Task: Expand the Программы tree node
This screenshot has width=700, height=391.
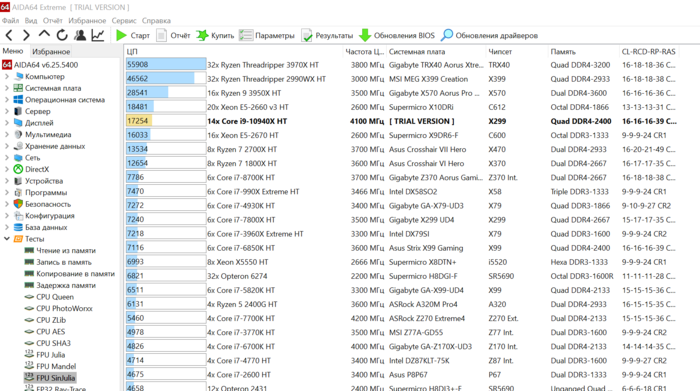Action: coord(7,192)
